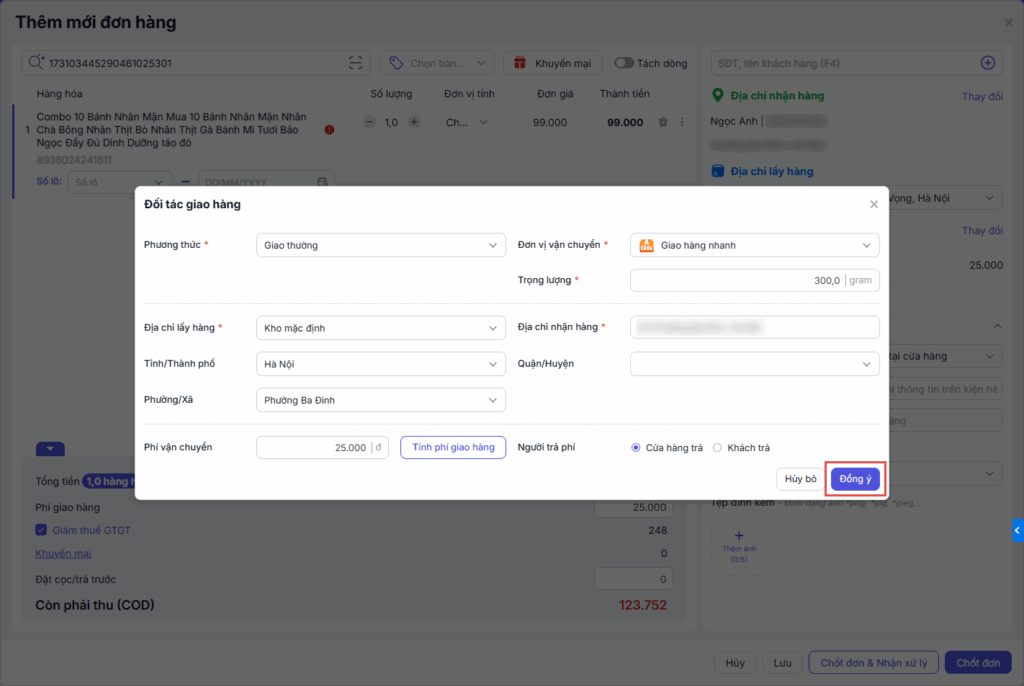
Task: Select the Khách trả radio option
Action: pos(717,448)
